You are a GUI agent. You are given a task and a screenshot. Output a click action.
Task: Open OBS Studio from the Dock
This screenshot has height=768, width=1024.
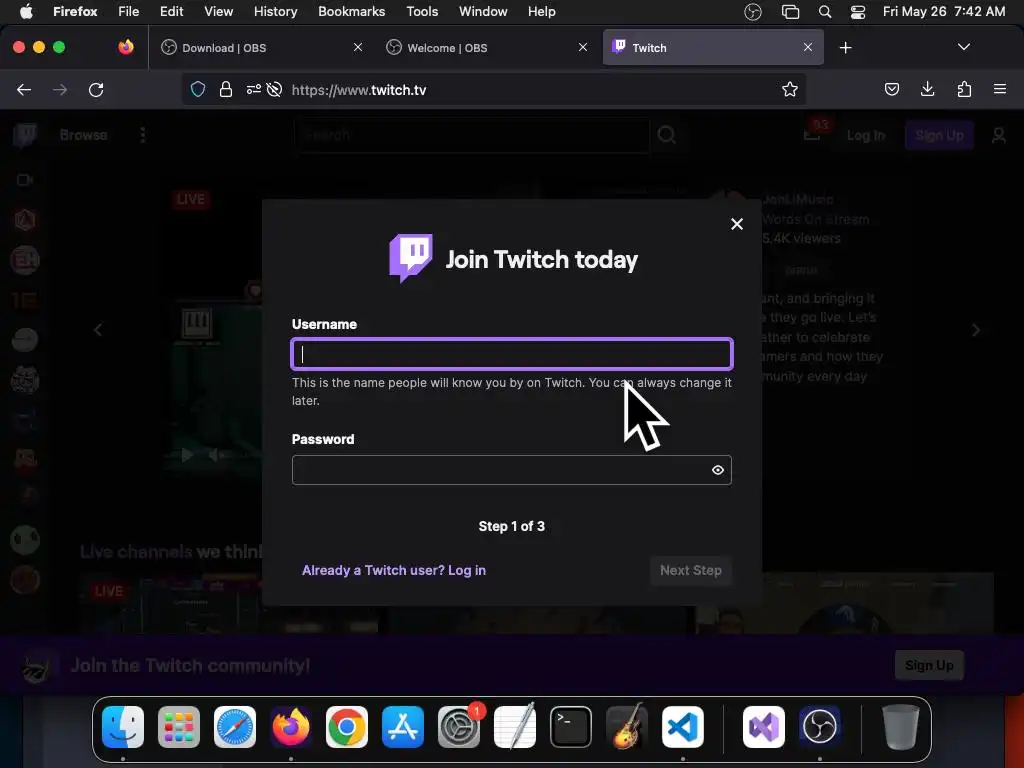tap(820, 727)
